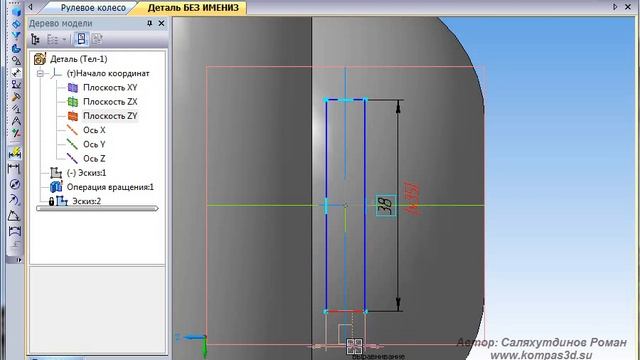This screenshot has width=640, height=360.
Task: Close the Дерево модели panel
Action: (161, 23)
